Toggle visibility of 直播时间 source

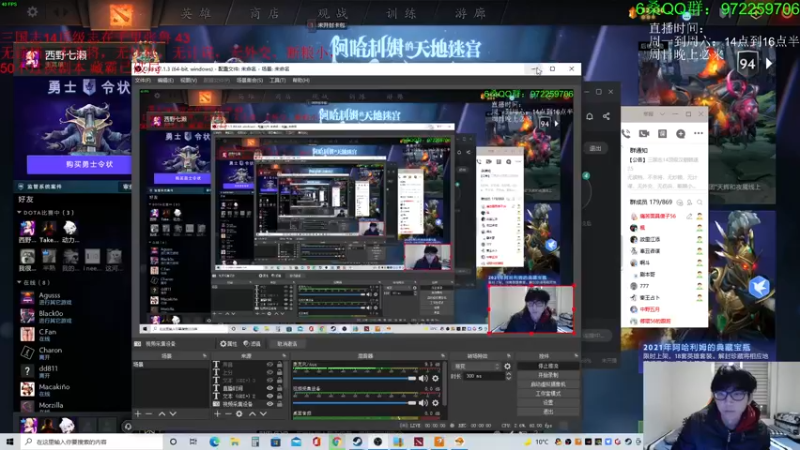click(x=270, y=388)
